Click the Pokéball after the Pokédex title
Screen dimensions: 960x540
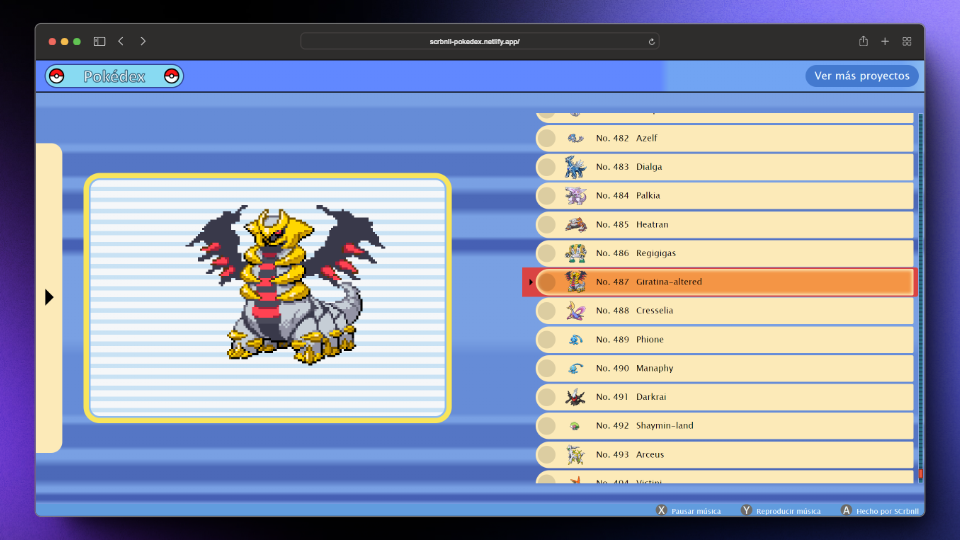click(171, 76)
